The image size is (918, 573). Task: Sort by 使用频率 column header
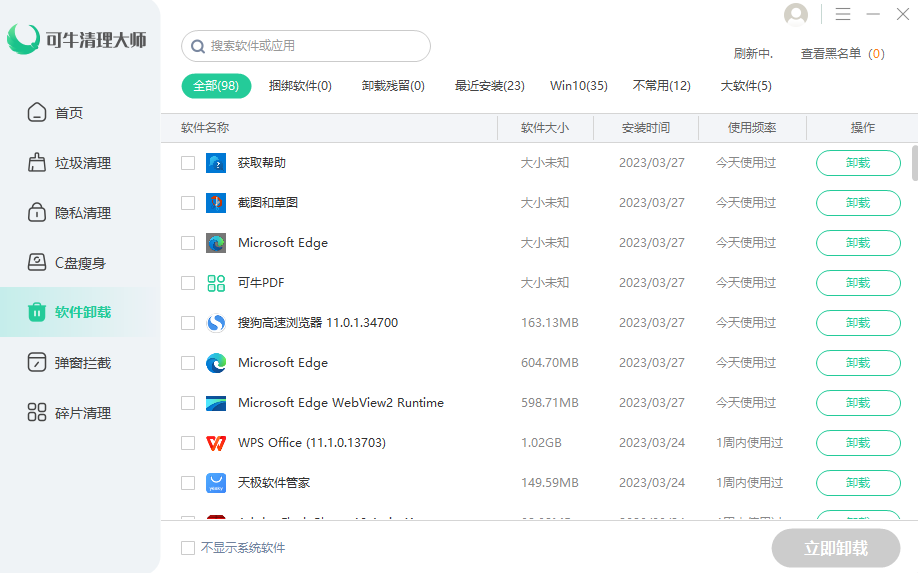coord(752,128)
